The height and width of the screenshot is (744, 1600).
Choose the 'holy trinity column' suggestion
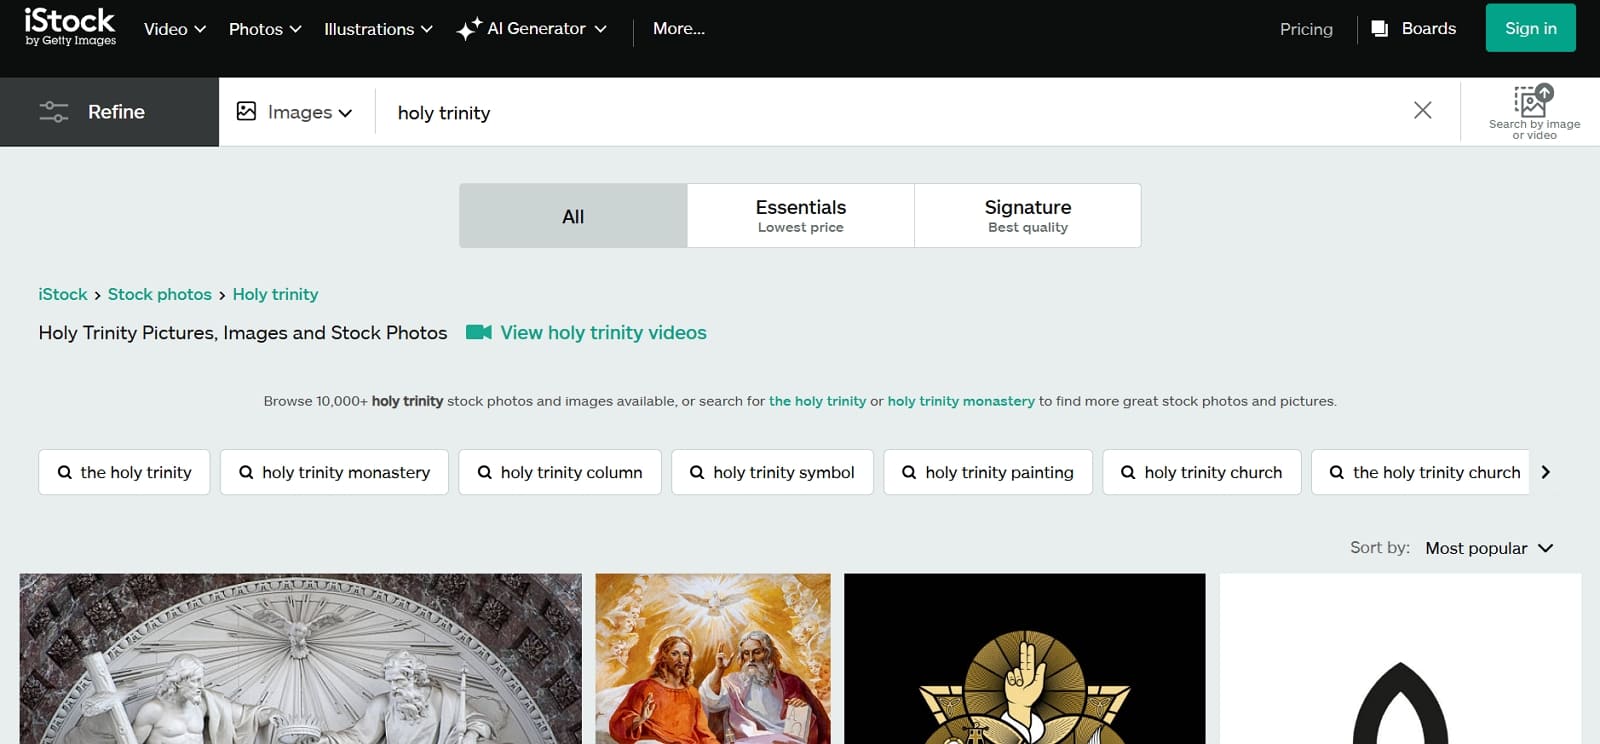(x=560, y=472)
